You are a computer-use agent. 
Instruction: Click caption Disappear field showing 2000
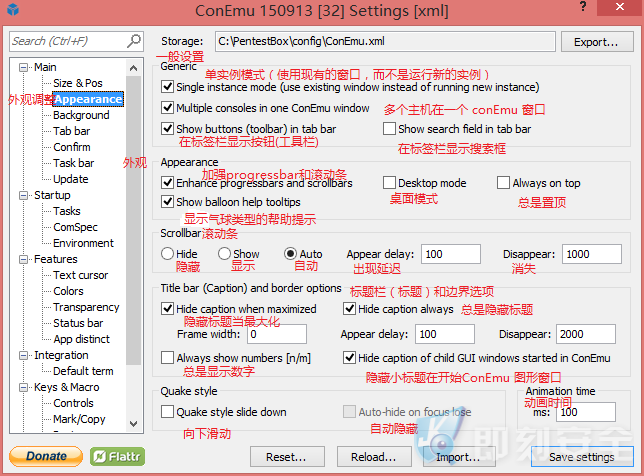tap(586, 334)
